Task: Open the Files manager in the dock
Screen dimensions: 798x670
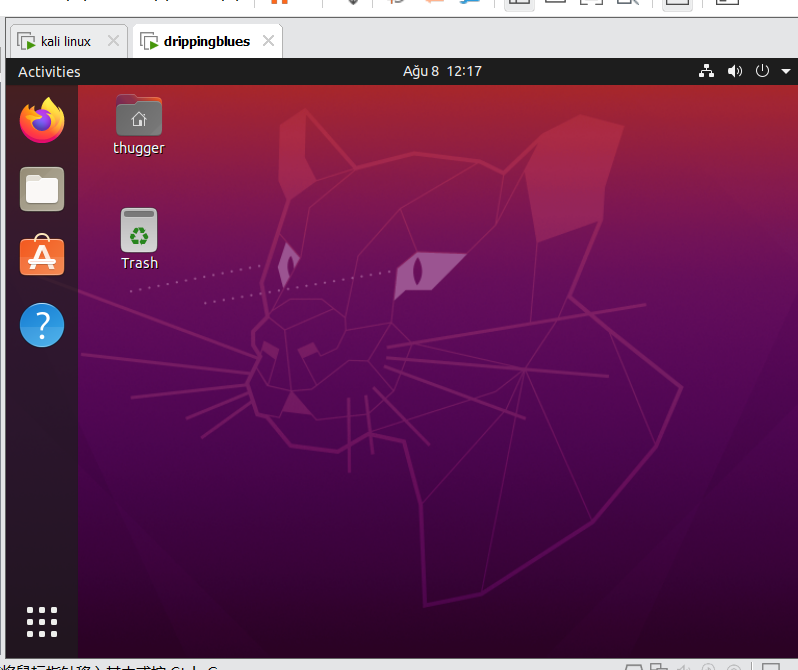Action: (x=42, y=189)
